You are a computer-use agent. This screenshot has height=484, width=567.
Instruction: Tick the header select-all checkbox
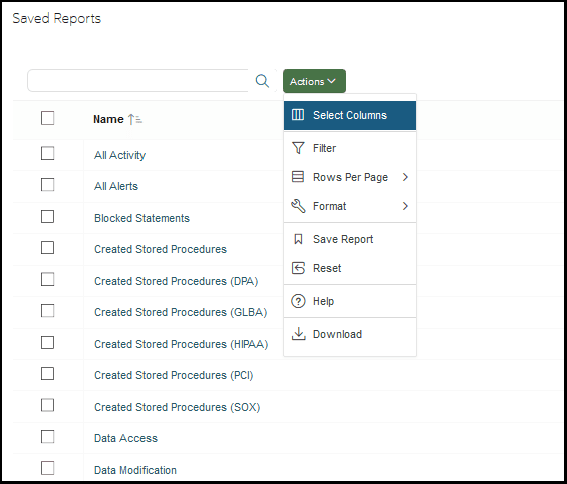point(47,118)
